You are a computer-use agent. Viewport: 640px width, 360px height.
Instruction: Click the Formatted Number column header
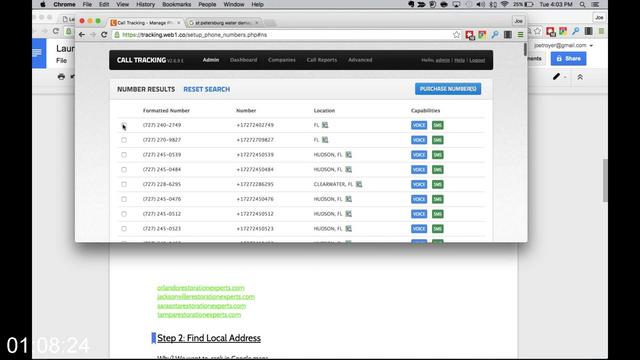pos(166,111)
